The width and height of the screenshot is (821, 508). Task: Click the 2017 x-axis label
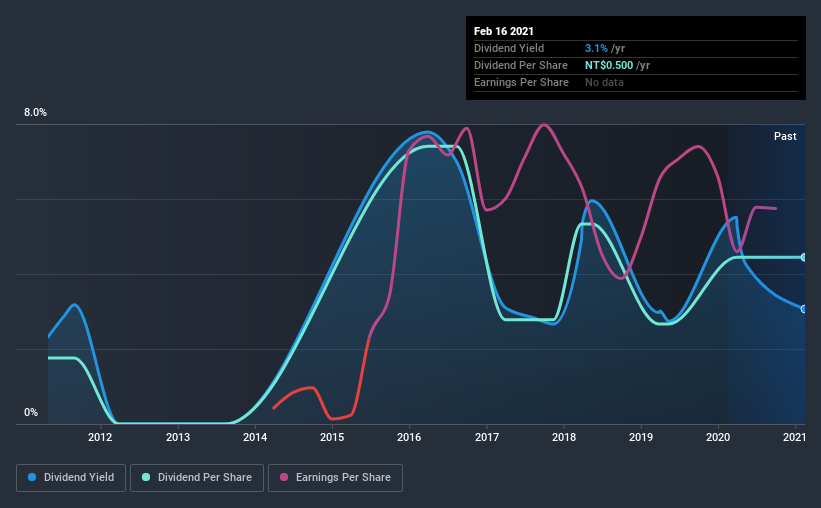tap(487, 437)
